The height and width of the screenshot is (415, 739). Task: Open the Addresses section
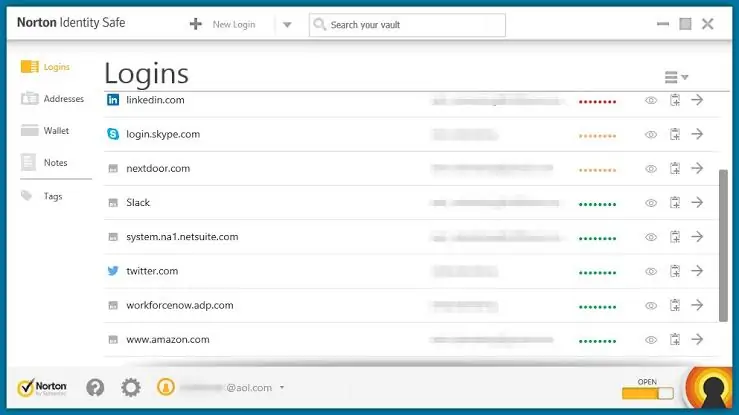pos(52,98)
